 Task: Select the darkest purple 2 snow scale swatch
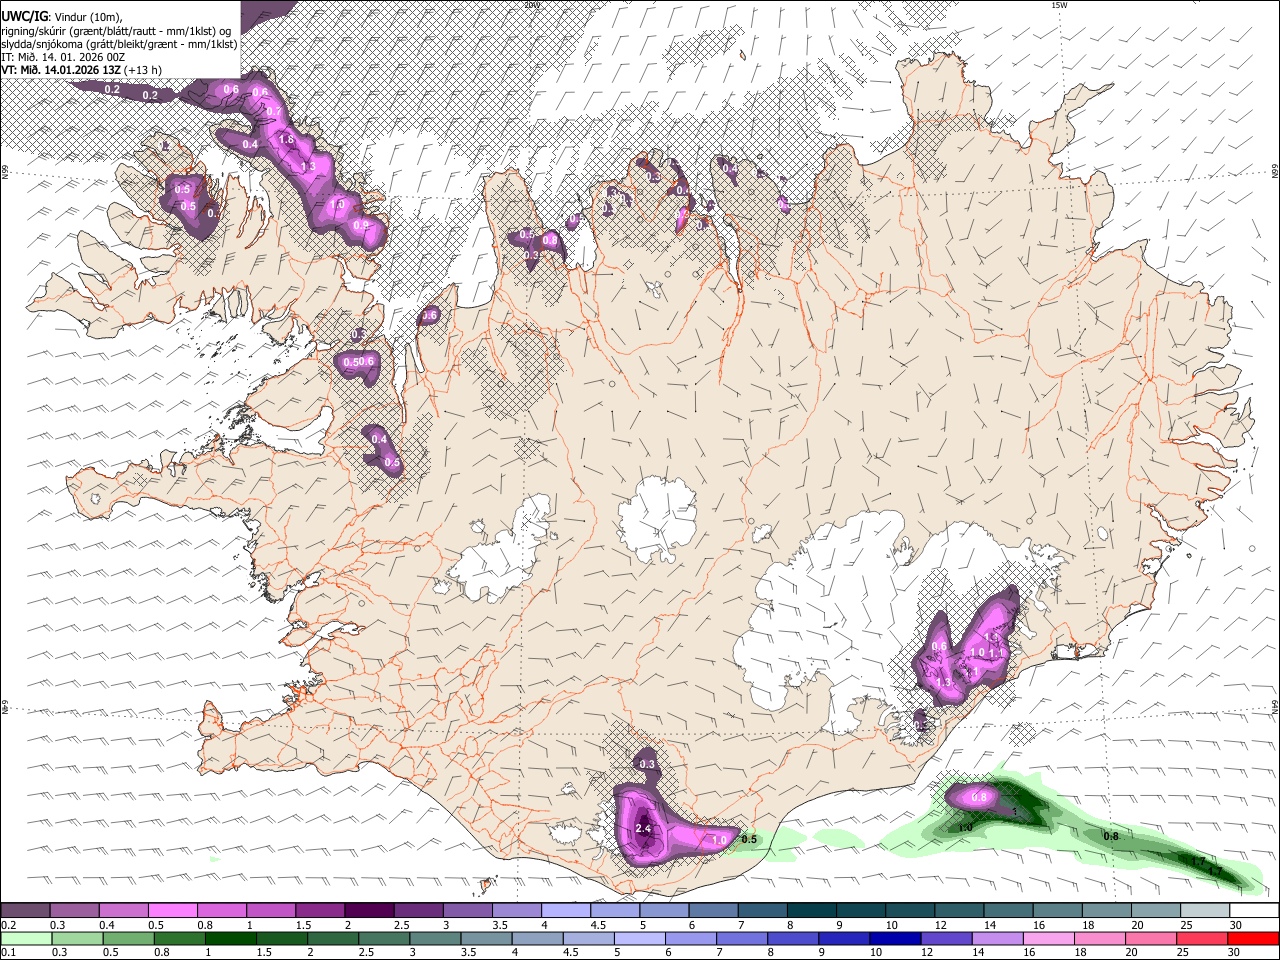369,910
